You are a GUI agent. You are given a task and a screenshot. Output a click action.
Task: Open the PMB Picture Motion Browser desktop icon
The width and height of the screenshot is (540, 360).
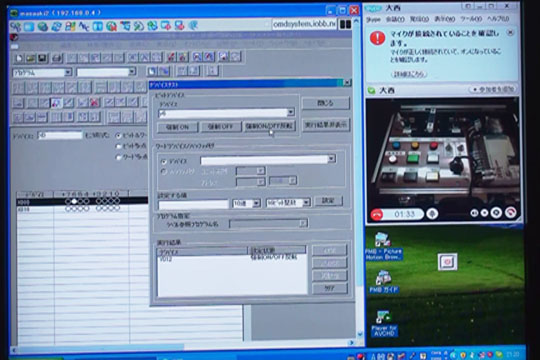383,246
